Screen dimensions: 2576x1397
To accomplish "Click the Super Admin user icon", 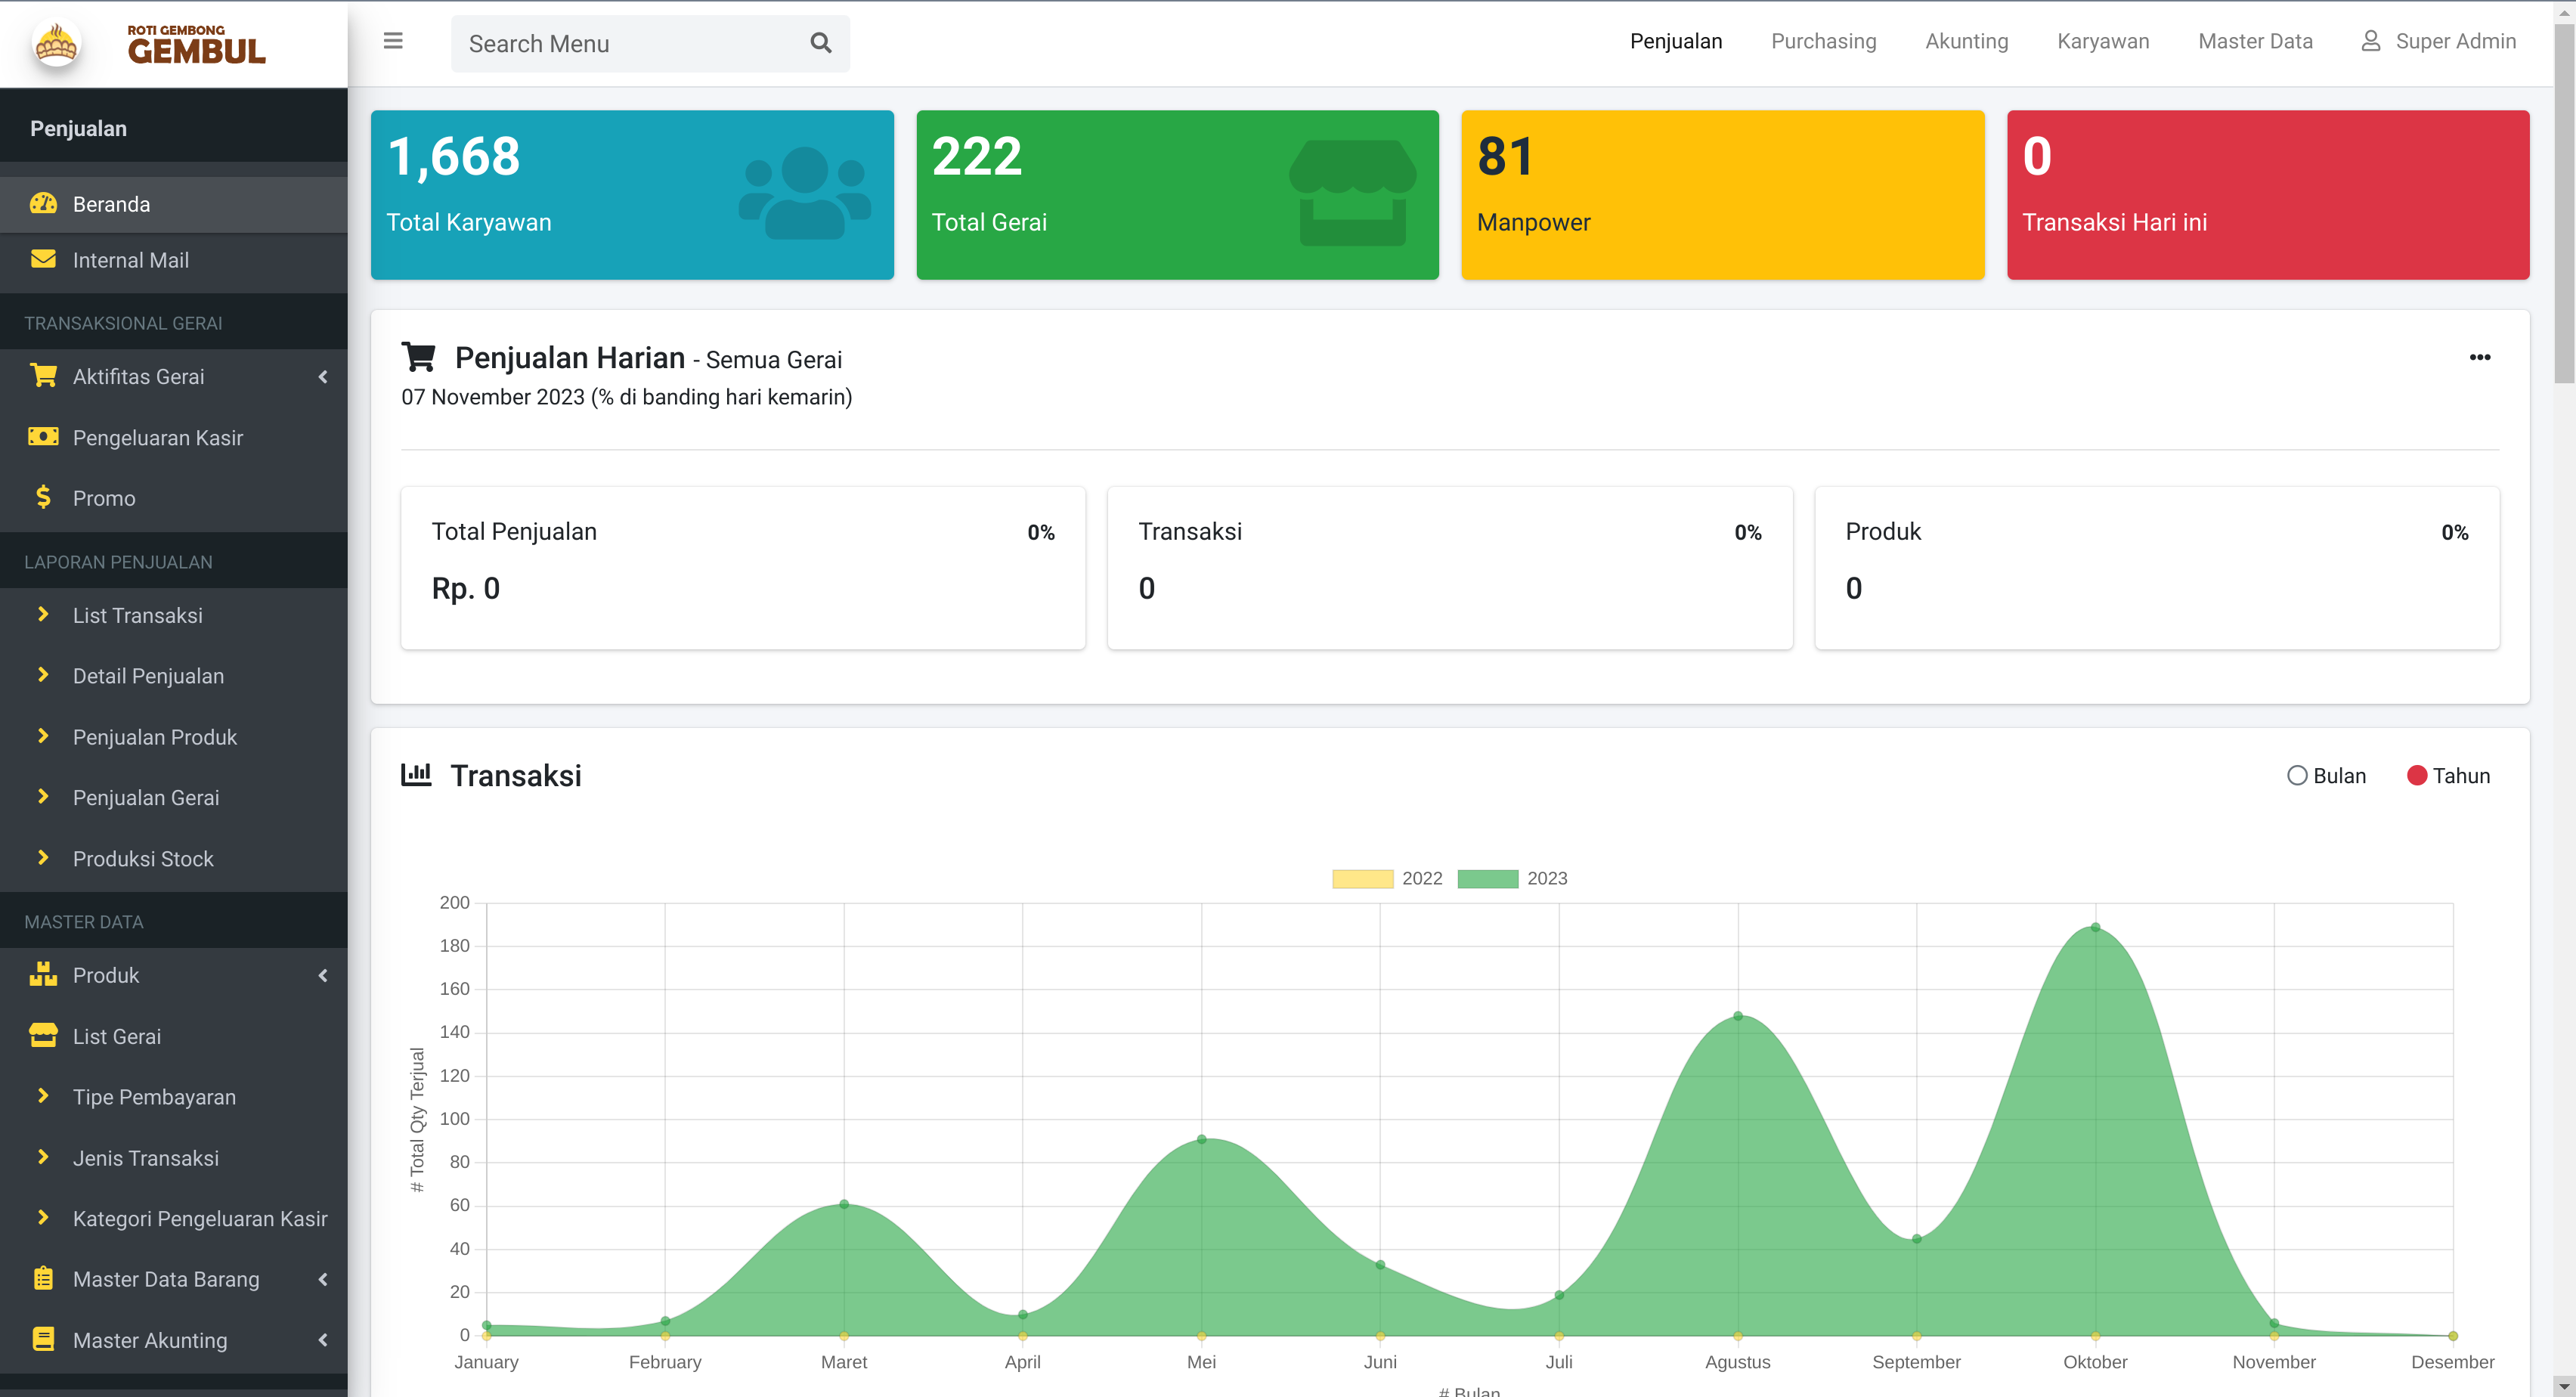I will click(2370, 41).
